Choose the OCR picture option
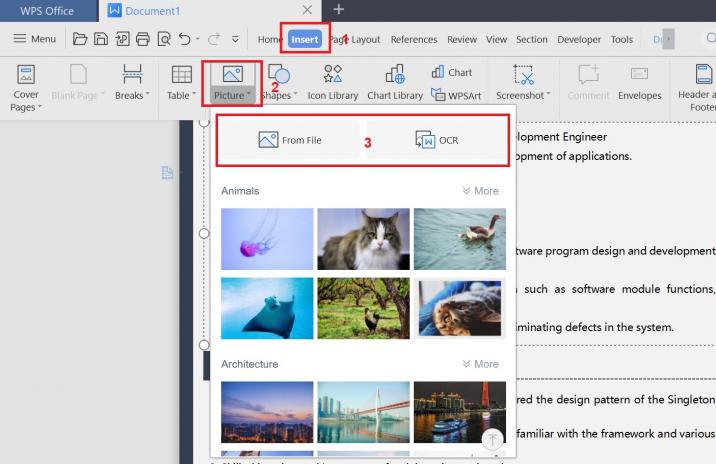This screenshot has width=716, height=464. (437, 140)
